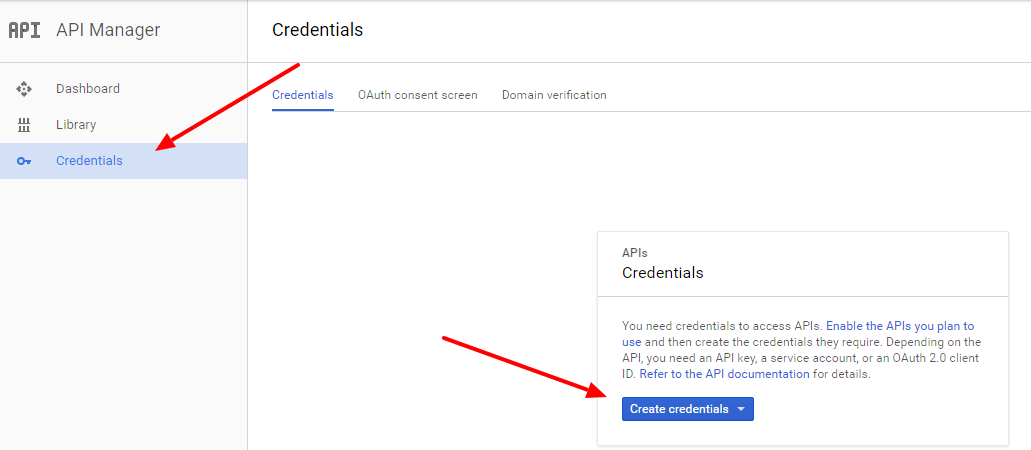Click the API logo icon
The width and height of the screenshot is (1031, 450).
24,30
